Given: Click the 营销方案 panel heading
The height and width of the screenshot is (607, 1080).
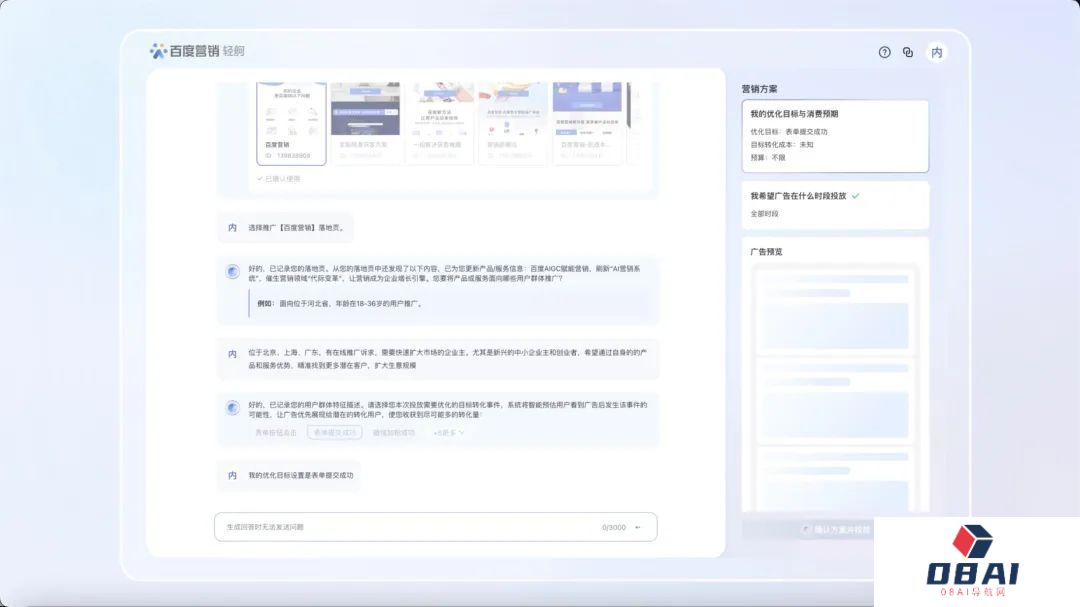Looking at the screenshot, I should (x=760, y=89).
